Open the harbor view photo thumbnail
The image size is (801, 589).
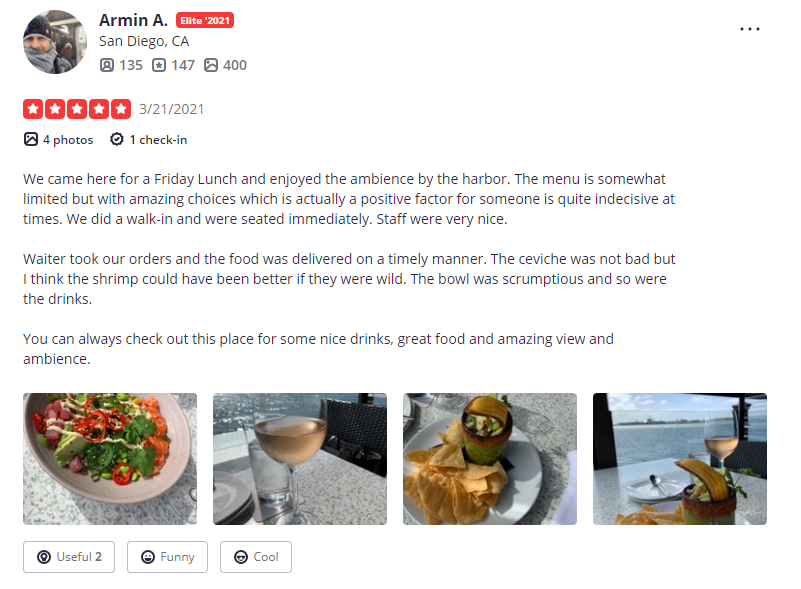(x=680, y=459)
